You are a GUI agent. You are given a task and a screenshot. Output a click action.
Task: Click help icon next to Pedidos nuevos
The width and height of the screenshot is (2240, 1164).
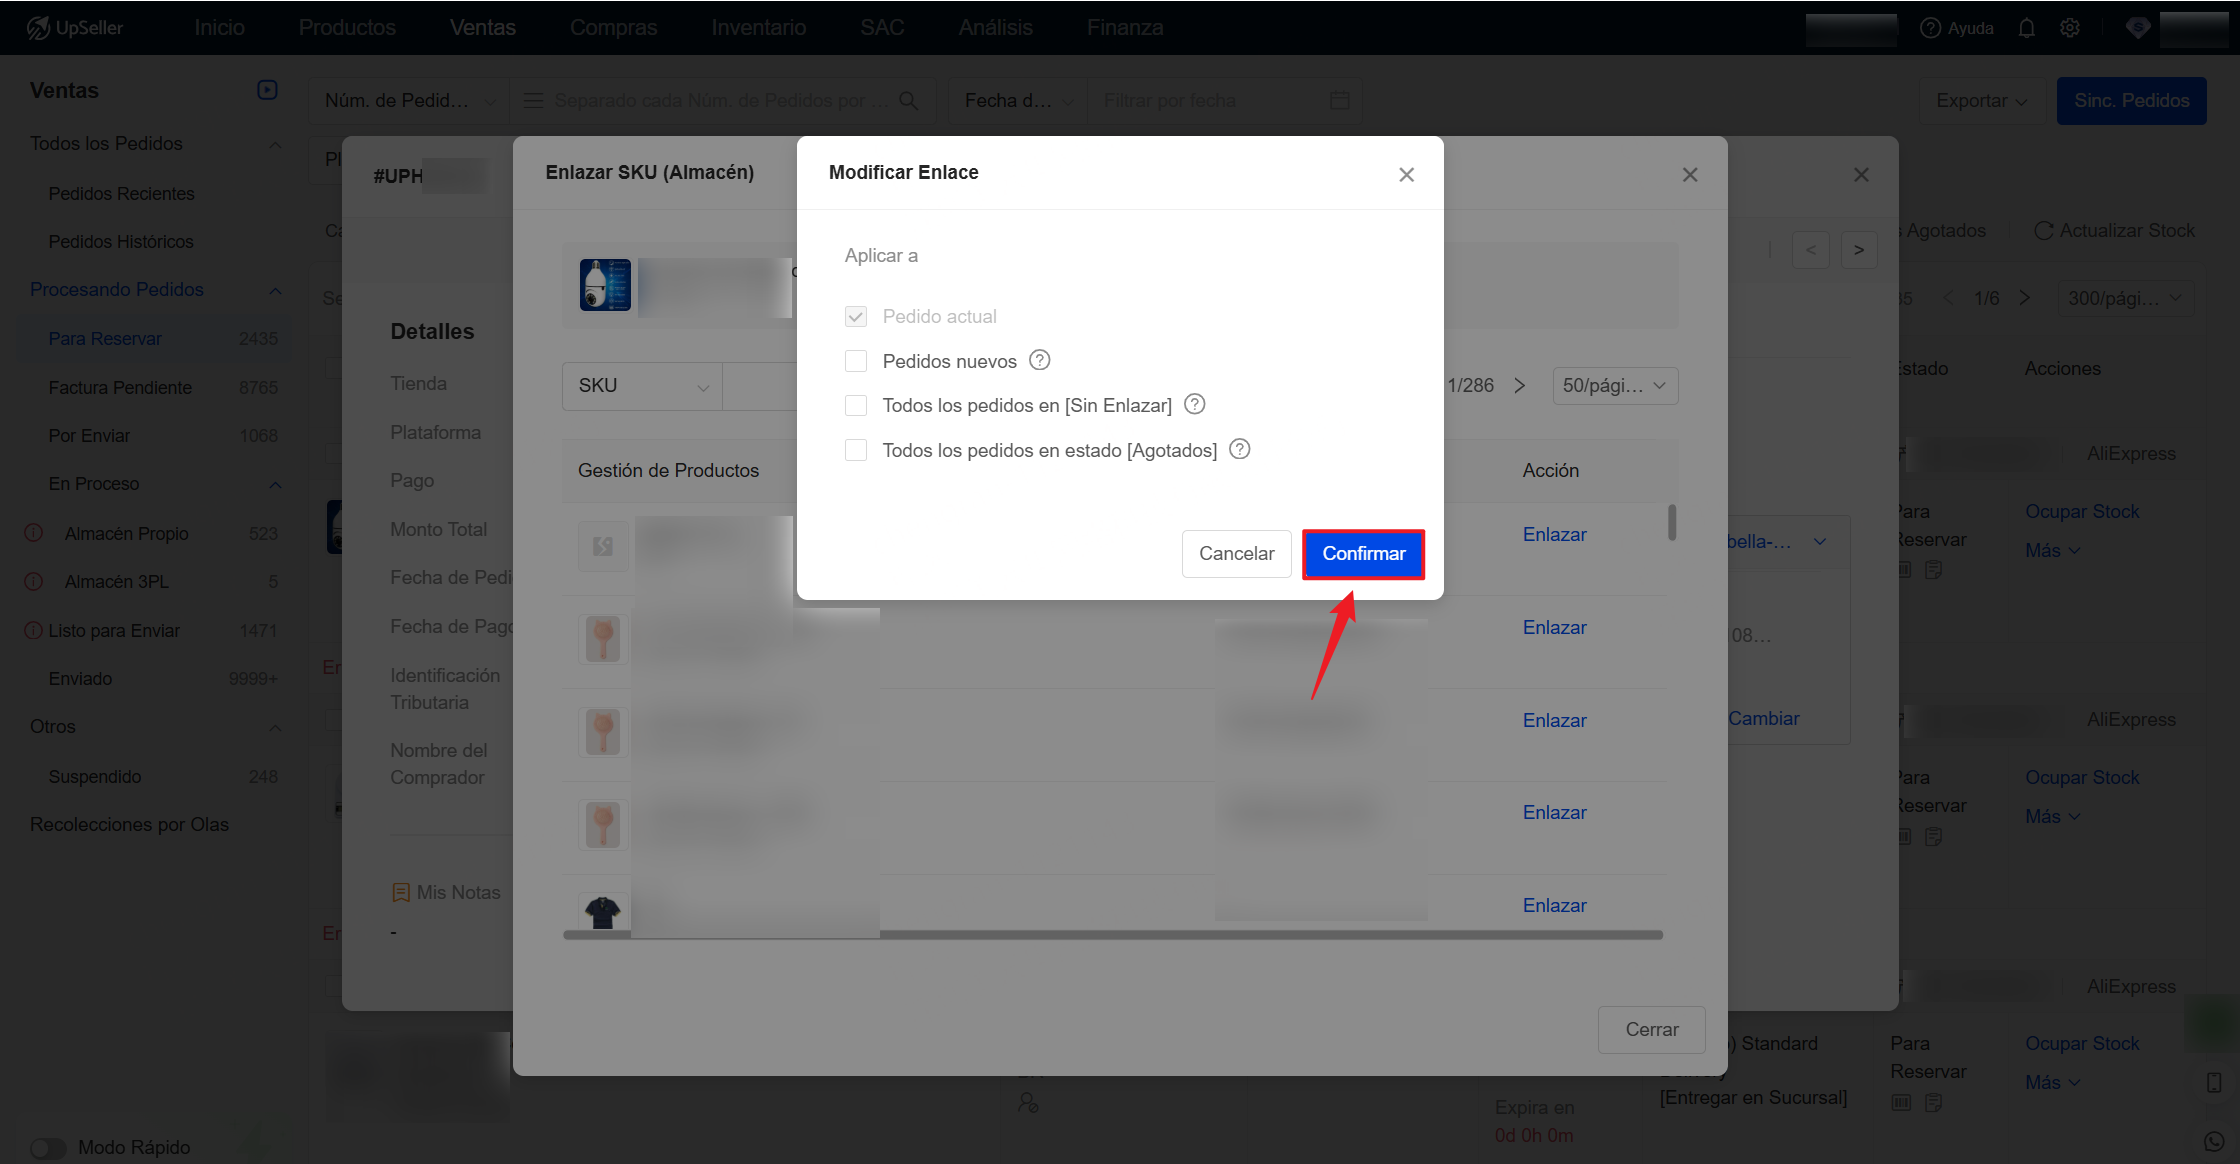pyautogui.click(x=1040, y=360)
